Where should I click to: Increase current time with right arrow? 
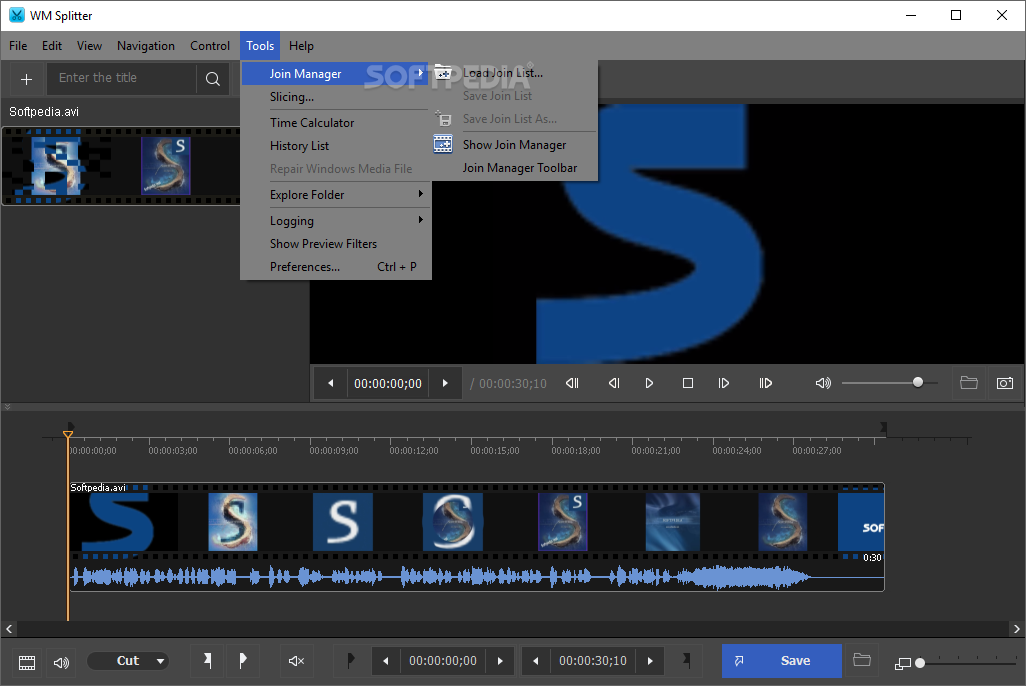point(445,383)
